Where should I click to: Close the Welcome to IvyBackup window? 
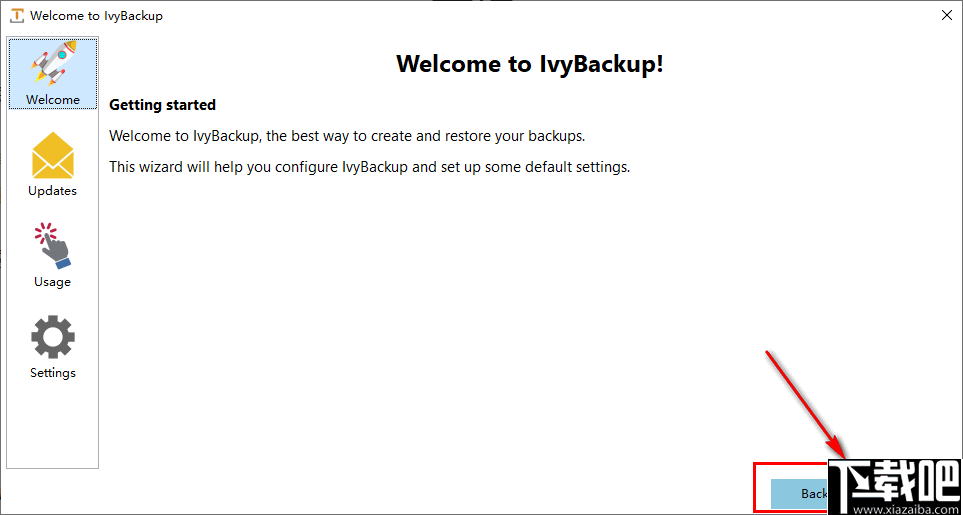pos(946,16)
